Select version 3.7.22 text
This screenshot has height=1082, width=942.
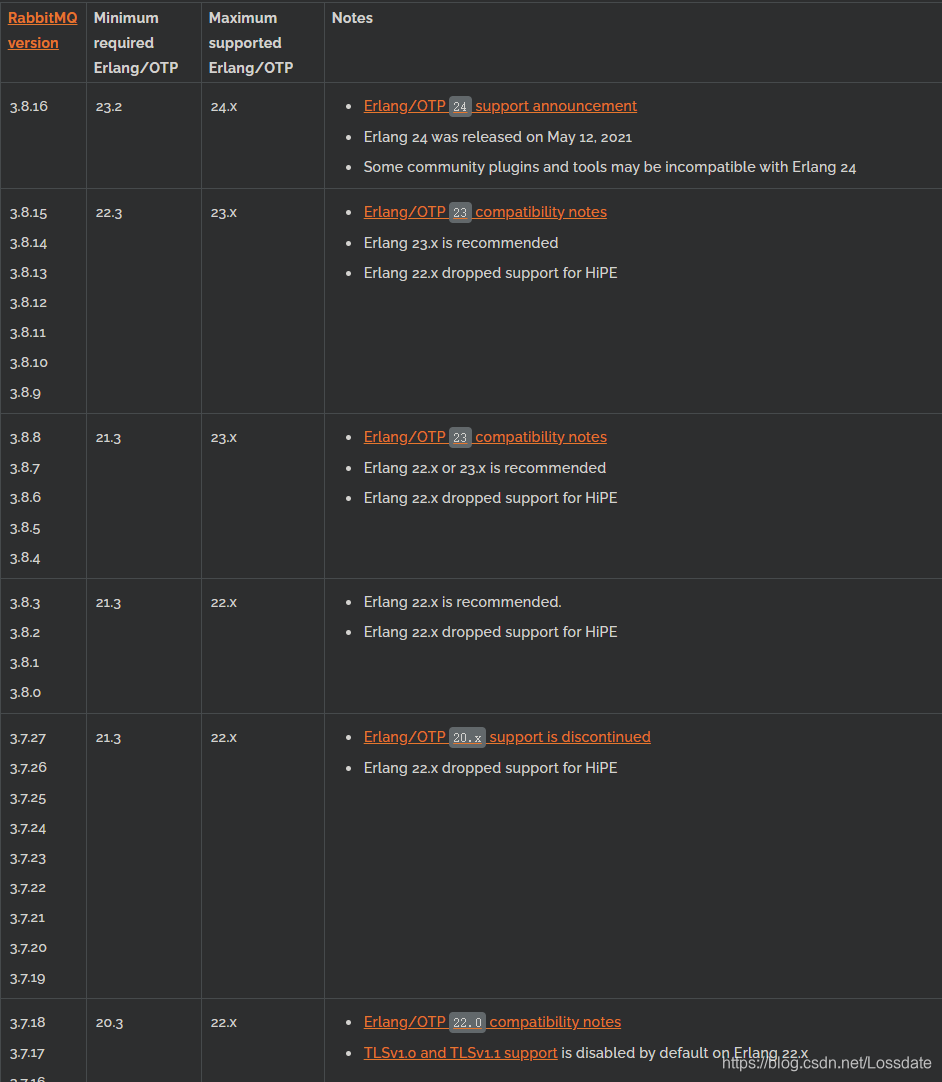[x=28, y=888]
